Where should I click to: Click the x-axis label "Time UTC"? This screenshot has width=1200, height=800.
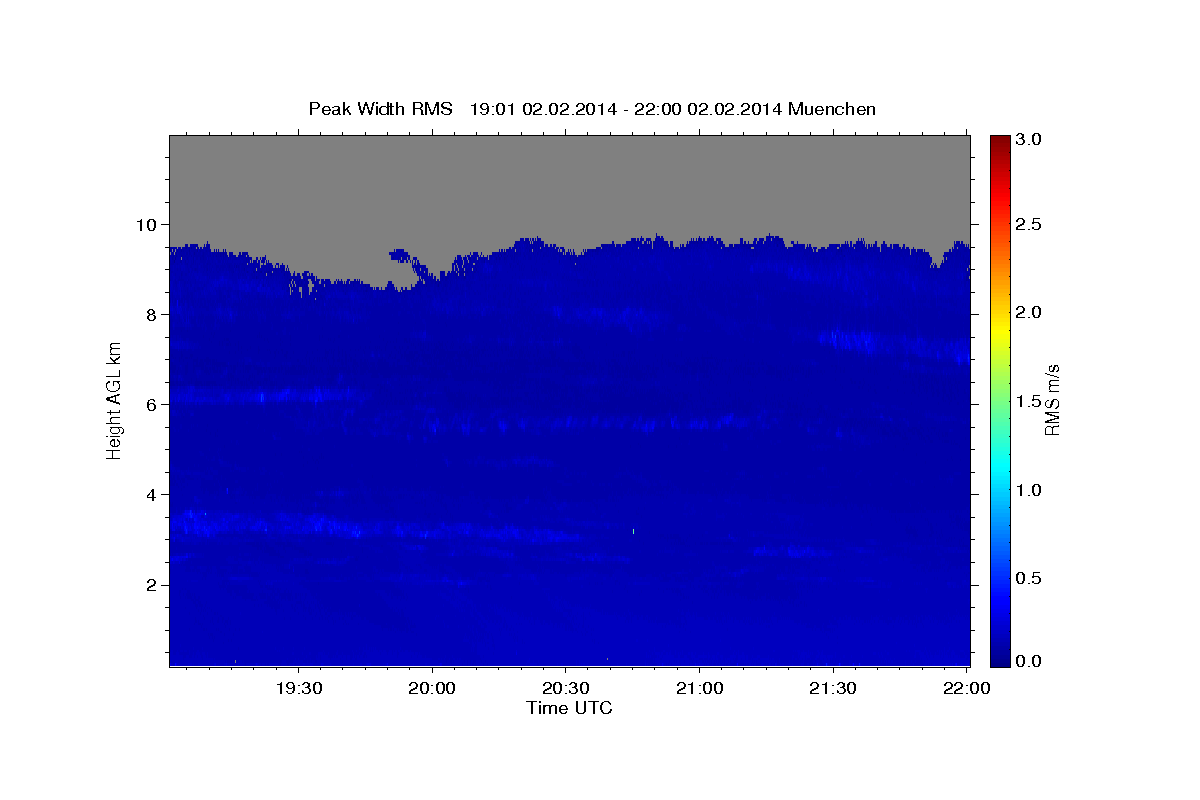(x=569, y=708)
